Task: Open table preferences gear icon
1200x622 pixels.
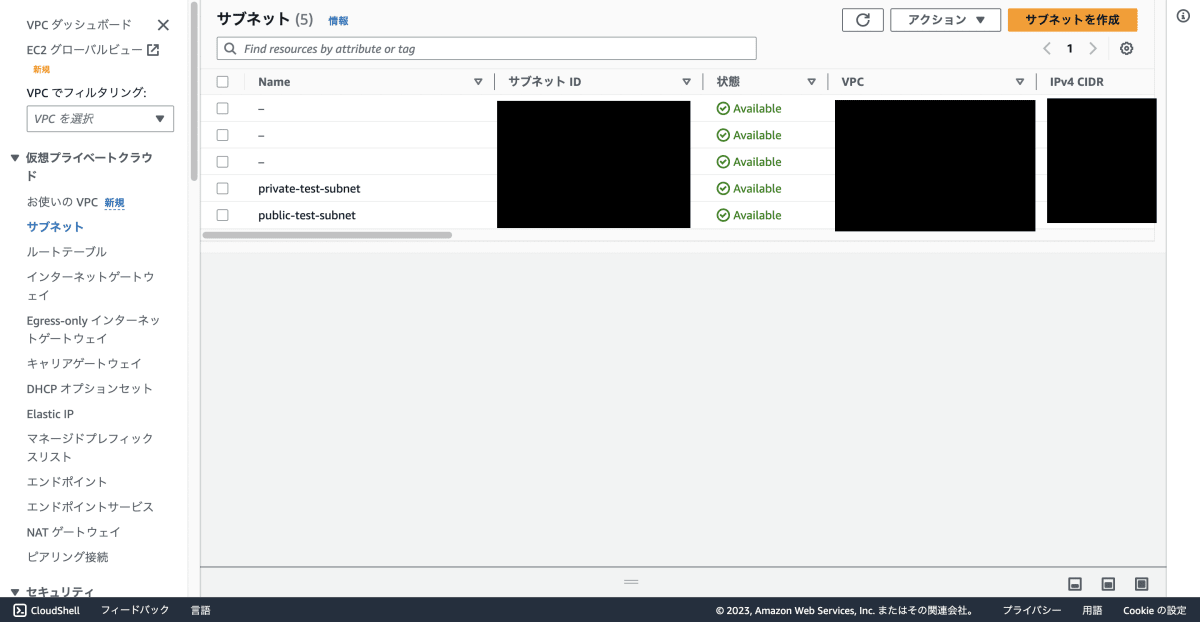Action: tap(1127, 48)
